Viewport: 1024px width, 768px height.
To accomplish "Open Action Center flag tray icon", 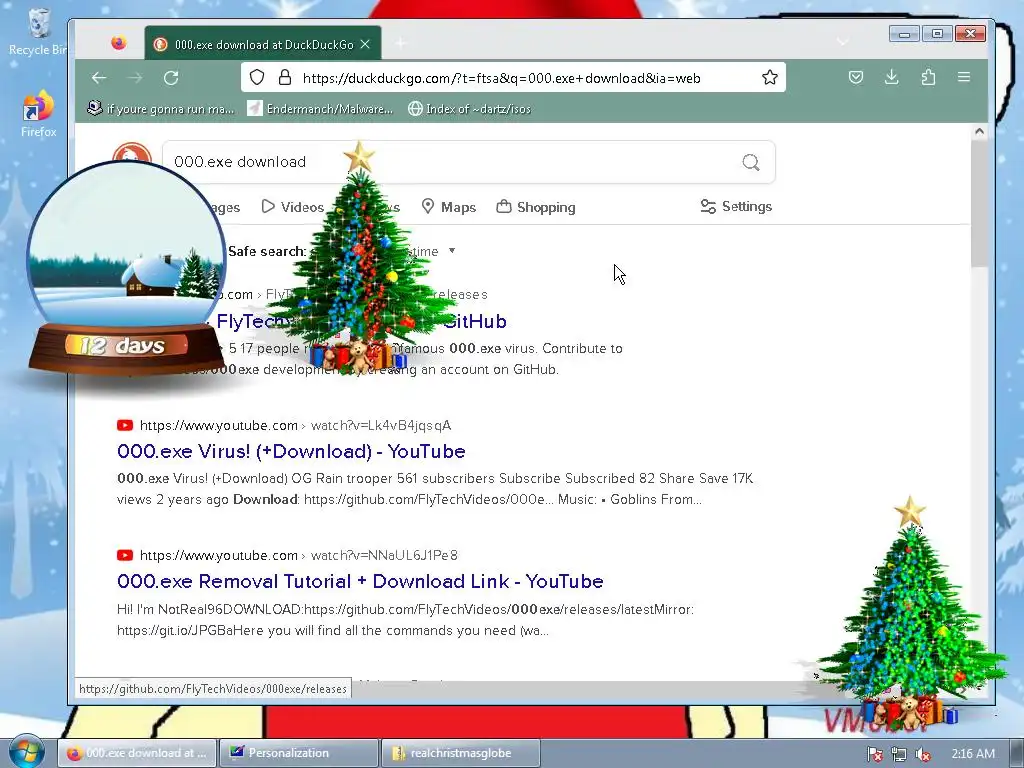I will click(874, 754).
